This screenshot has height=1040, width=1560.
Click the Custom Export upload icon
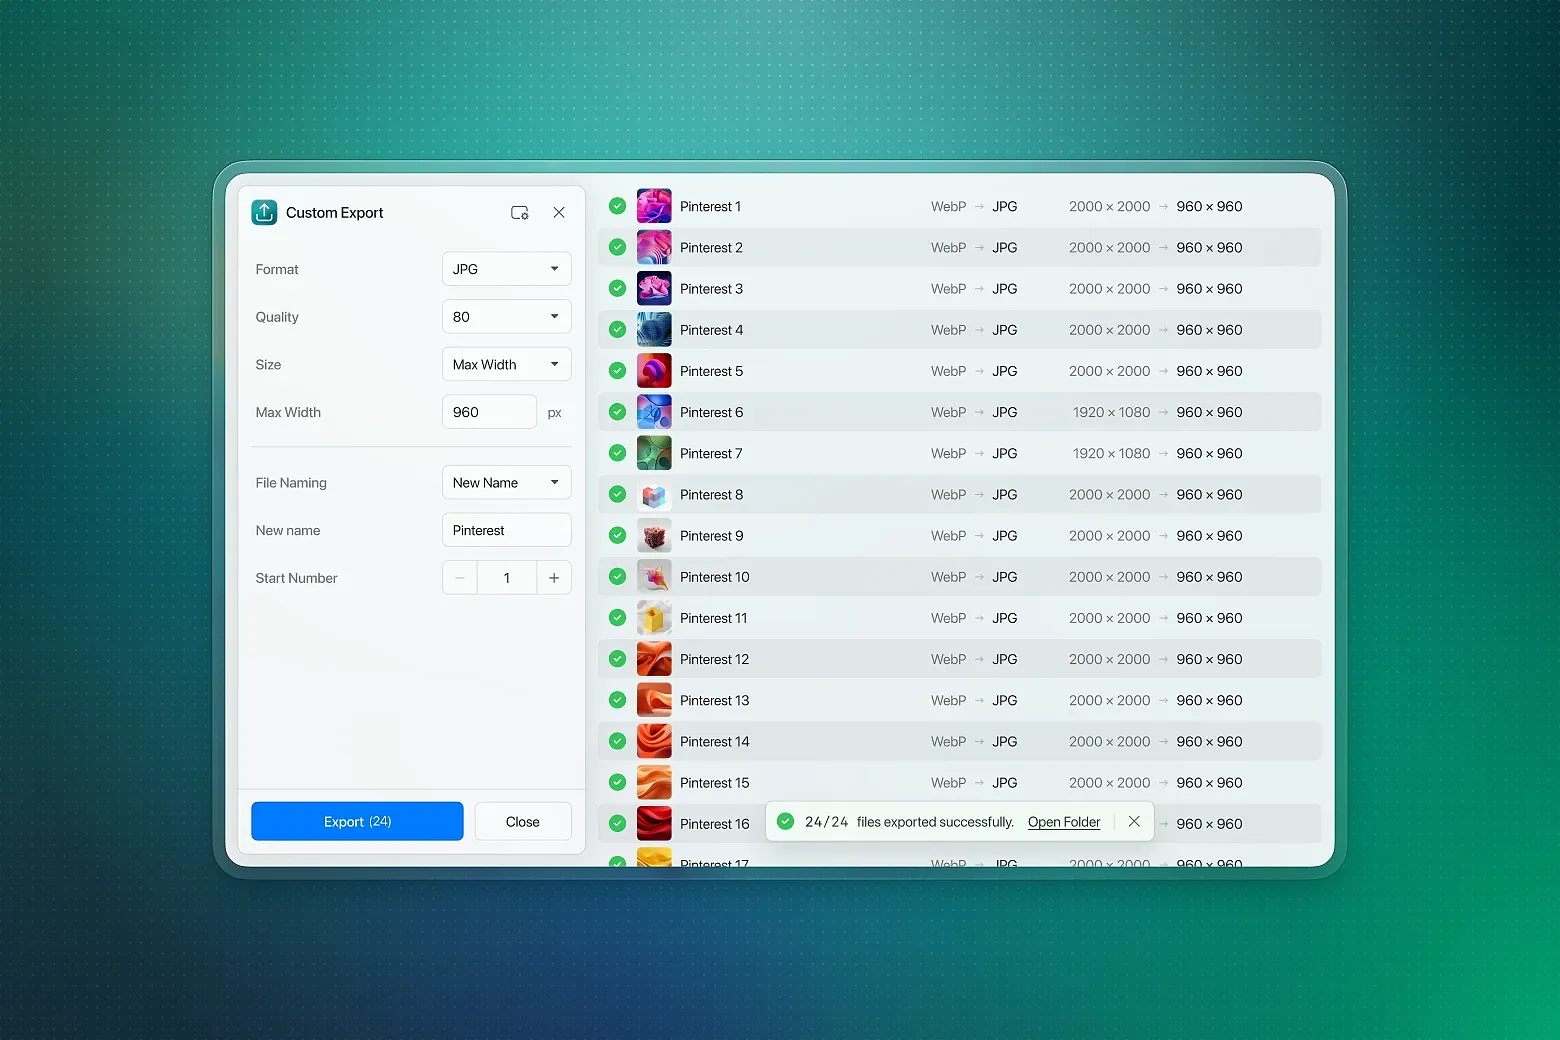[x=263, y=212]
